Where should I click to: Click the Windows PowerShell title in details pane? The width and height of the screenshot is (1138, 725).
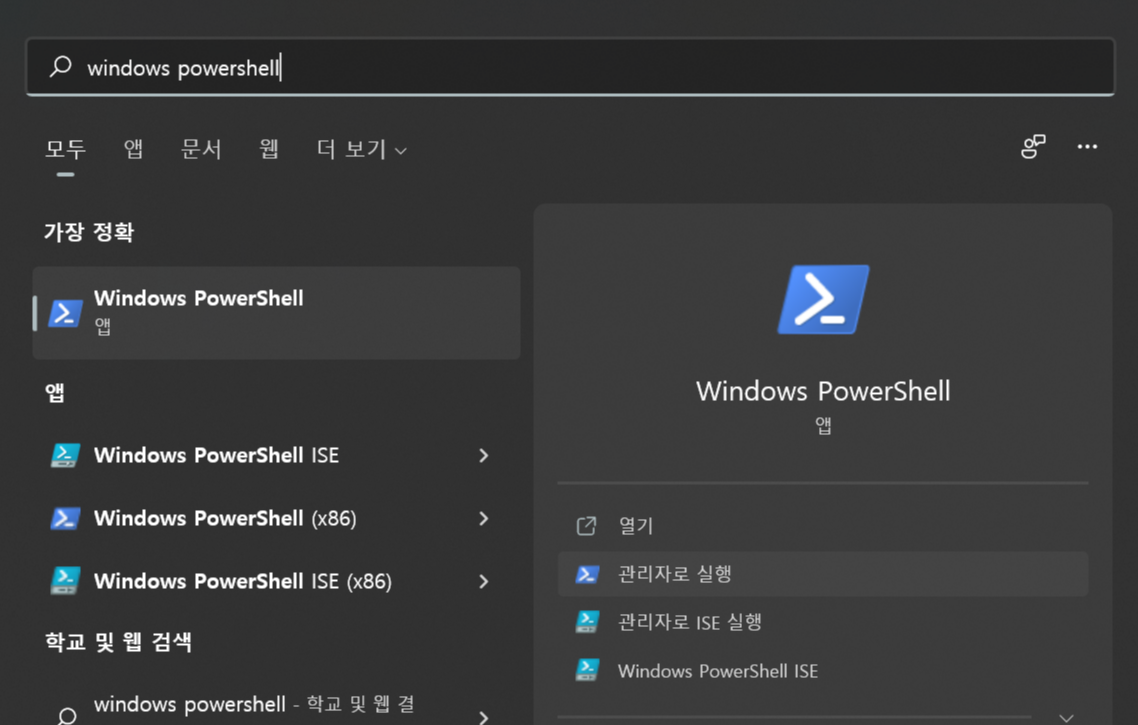point(823,391)
